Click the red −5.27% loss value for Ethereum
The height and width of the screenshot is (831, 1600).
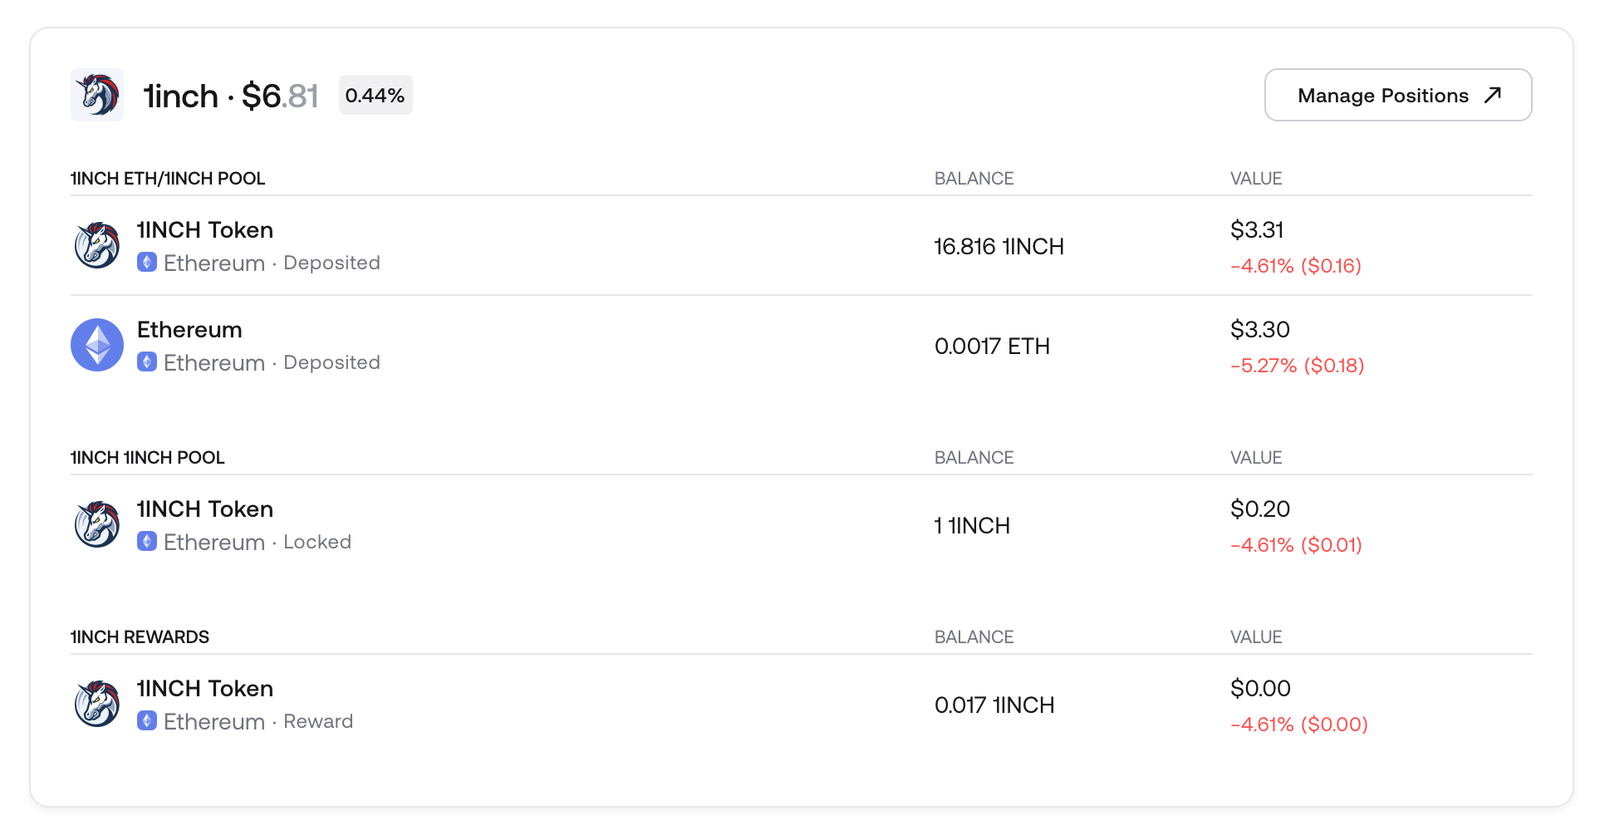click(x=1296, y=365)
